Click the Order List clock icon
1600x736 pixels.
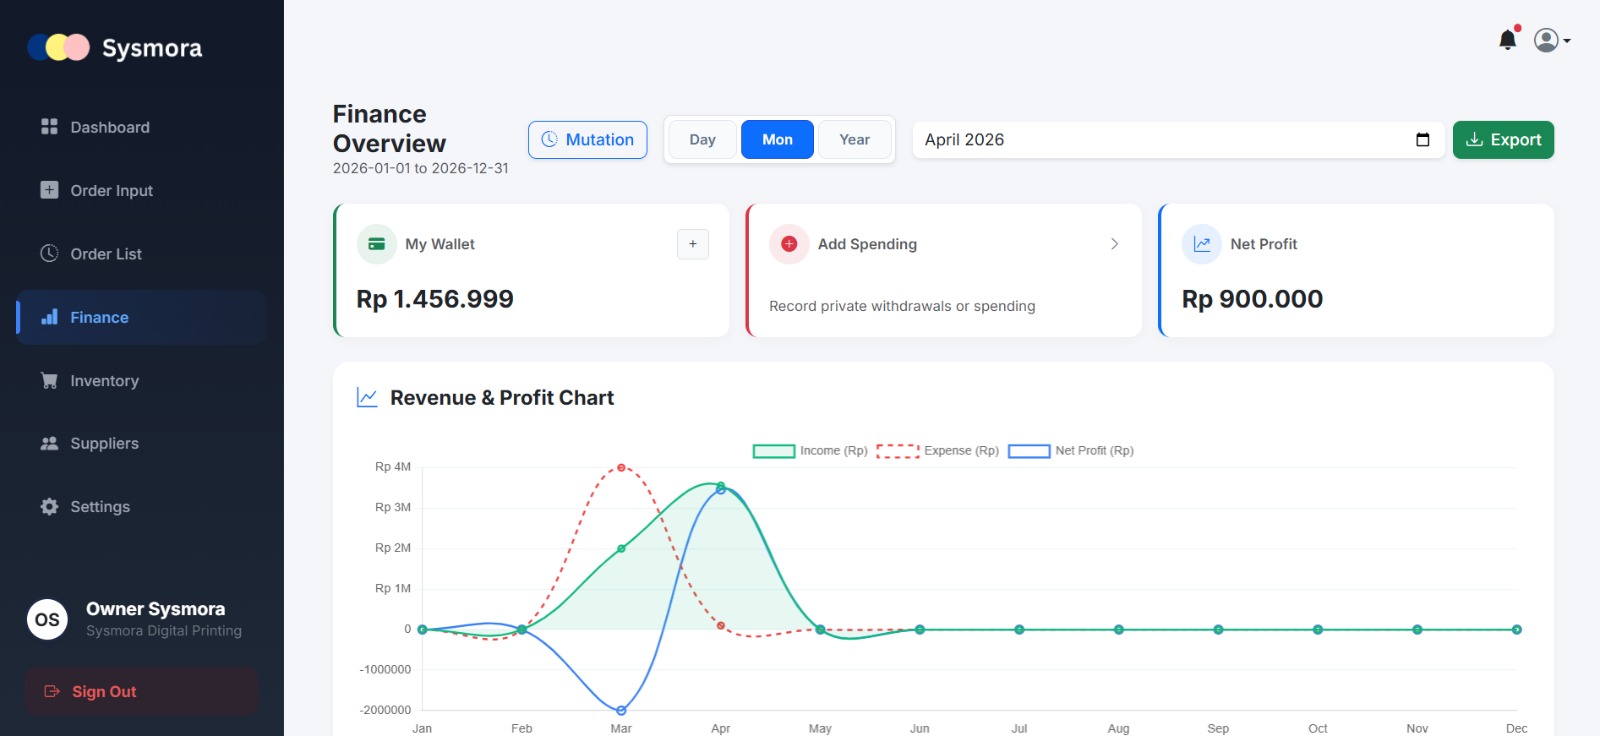coord(49,253)
